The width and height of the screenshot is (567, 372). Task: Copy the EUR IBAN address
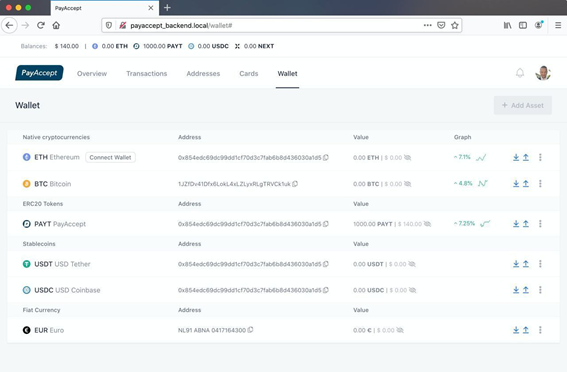[x=250, y=330]
